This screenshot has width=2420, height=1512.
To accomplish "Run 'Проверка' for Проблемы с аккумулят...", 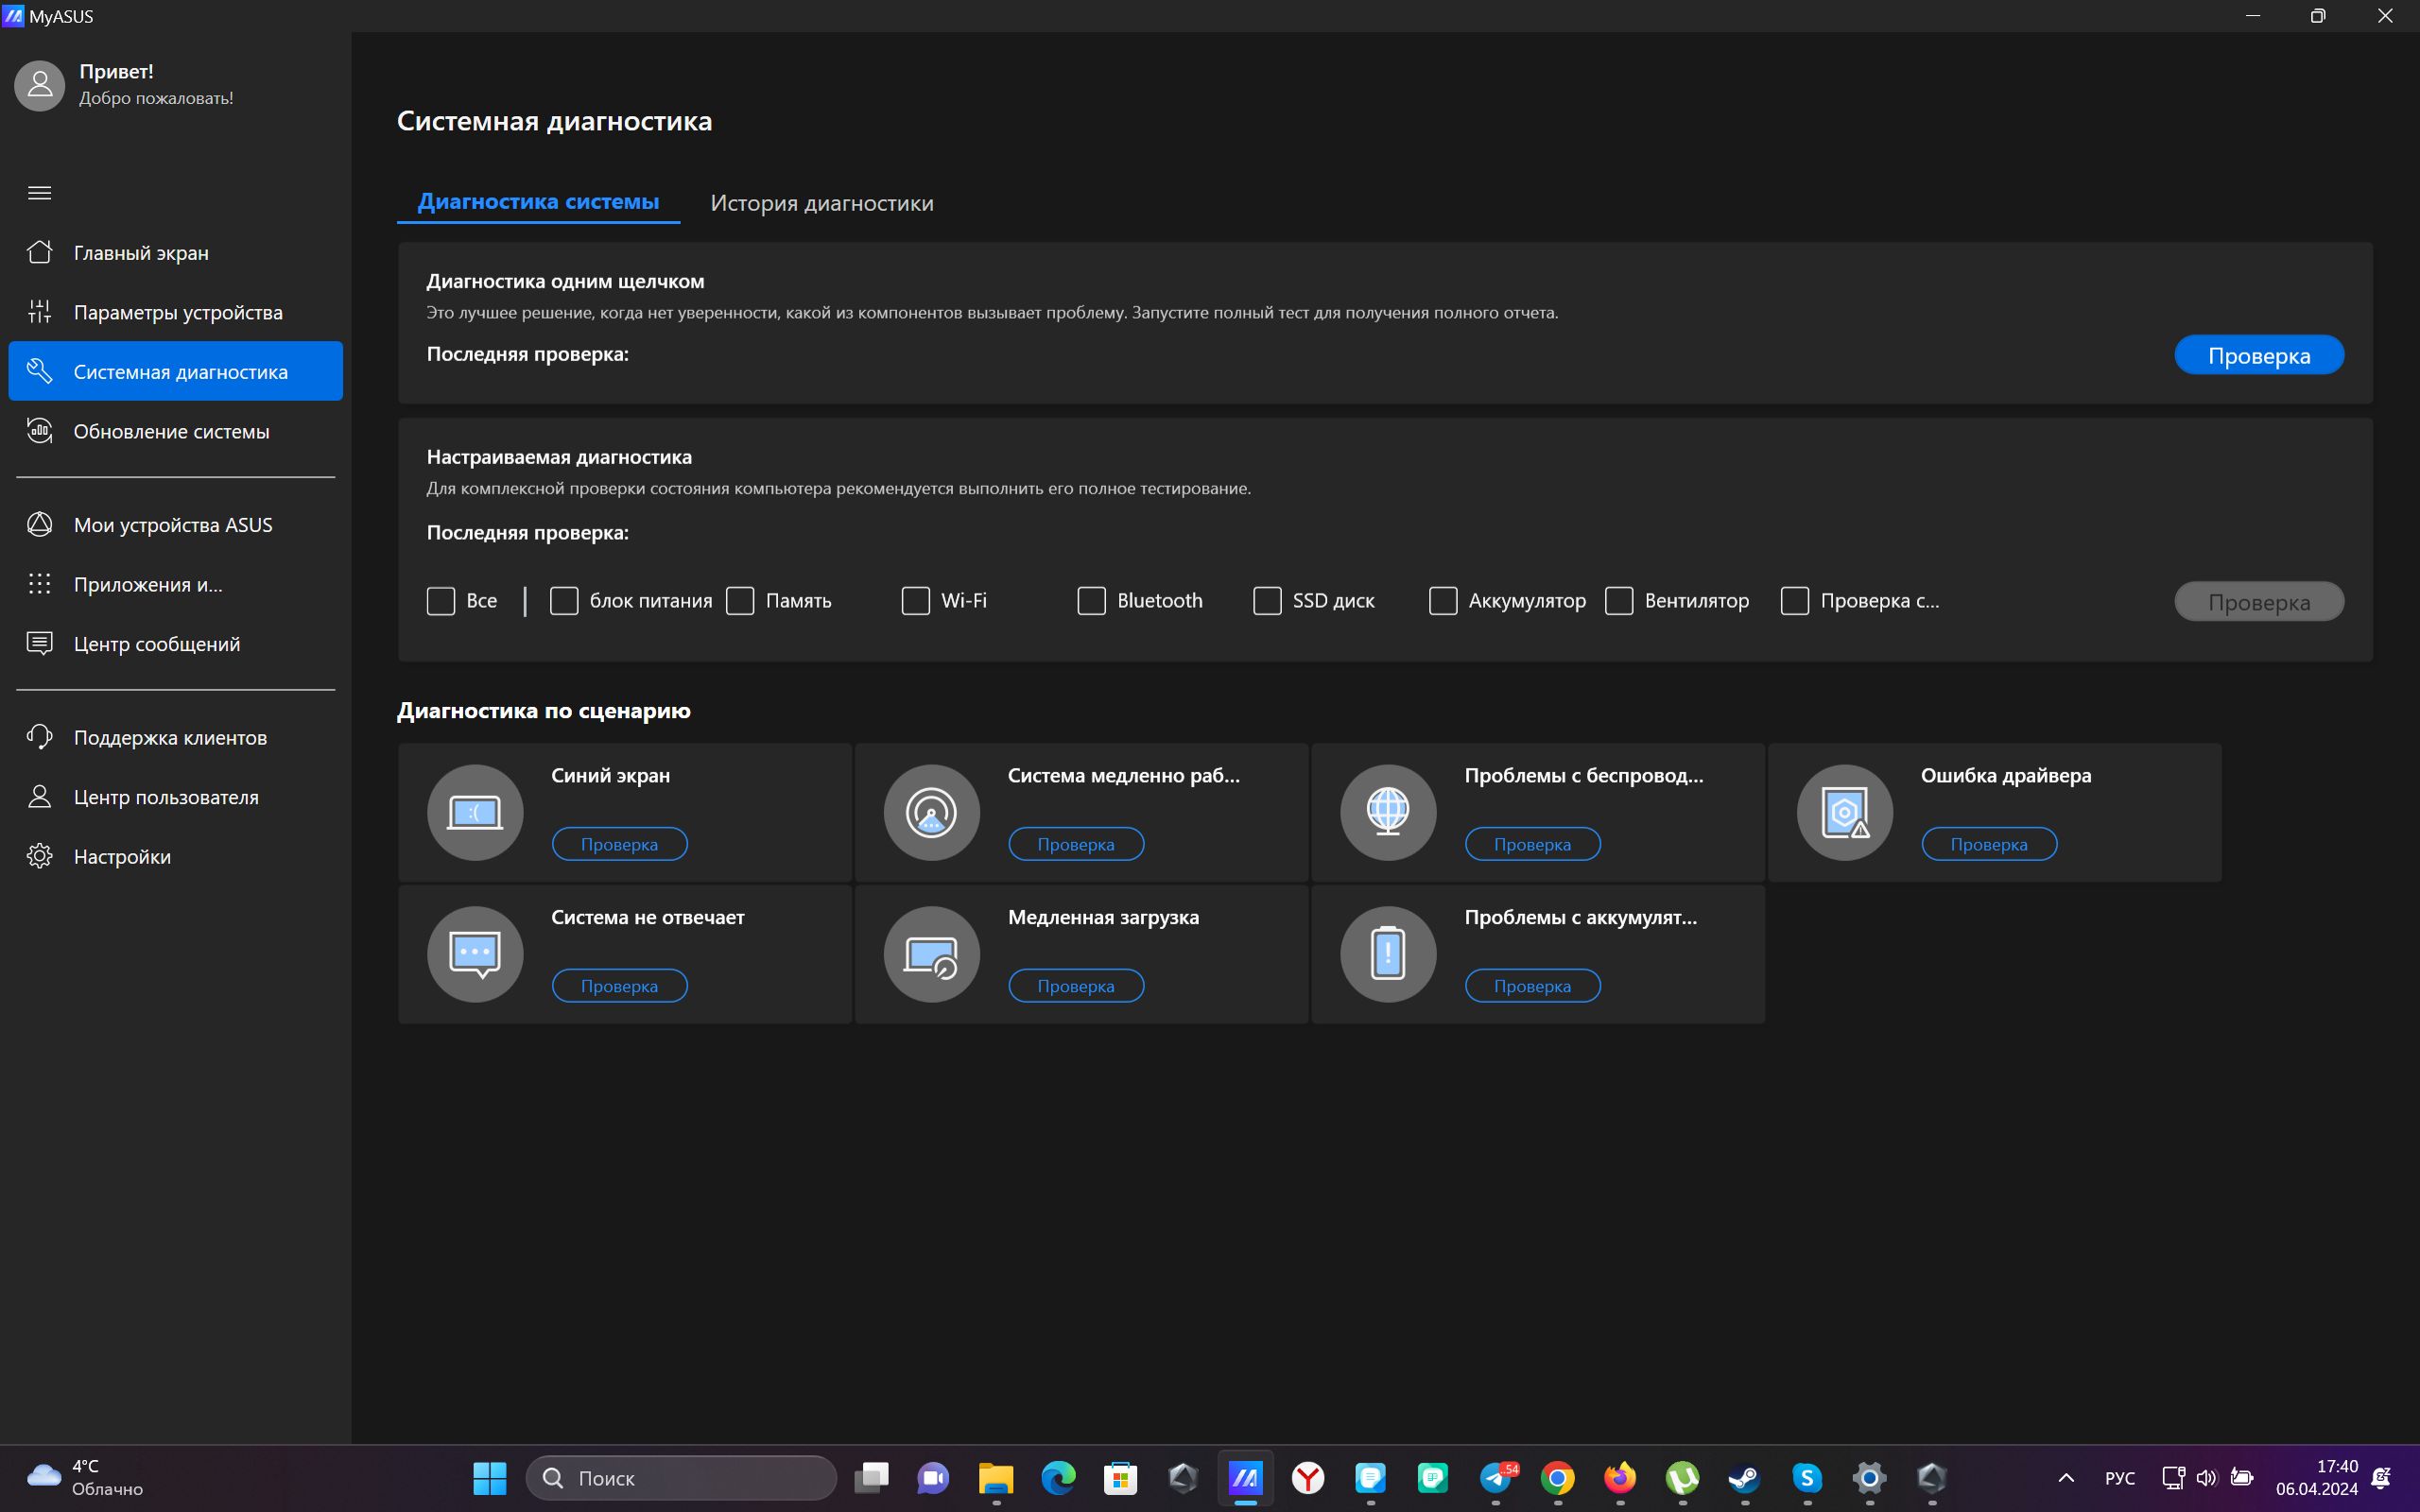I will (1532, 986).
